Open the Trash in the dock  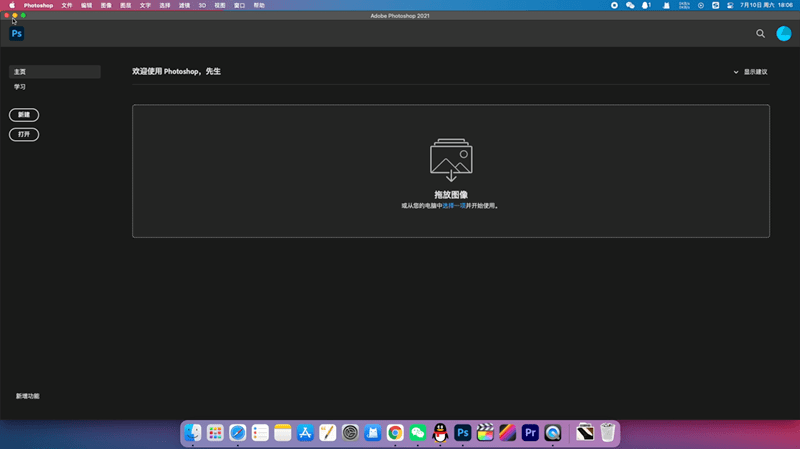[x=608, y=433]
